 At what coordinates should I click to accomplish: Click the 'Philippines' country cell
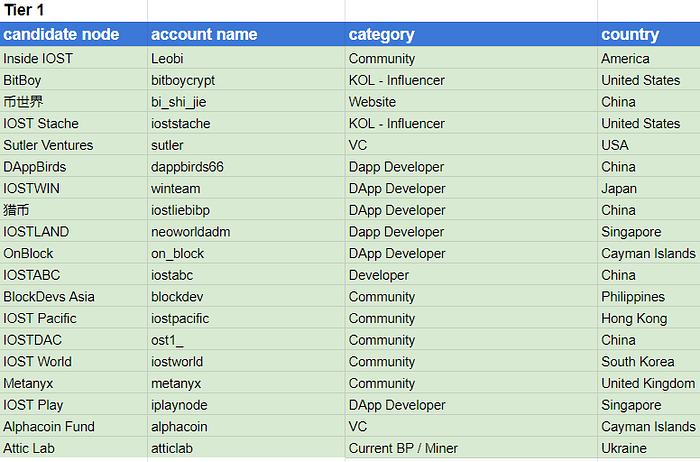[649, 297]
